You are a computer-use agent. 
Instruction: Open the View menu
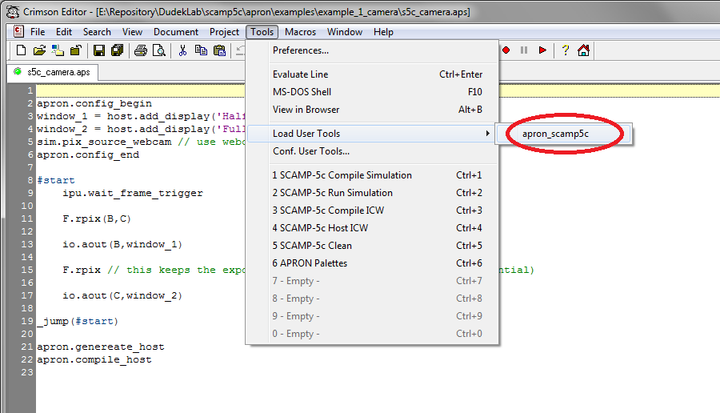[x=132, y=32]
